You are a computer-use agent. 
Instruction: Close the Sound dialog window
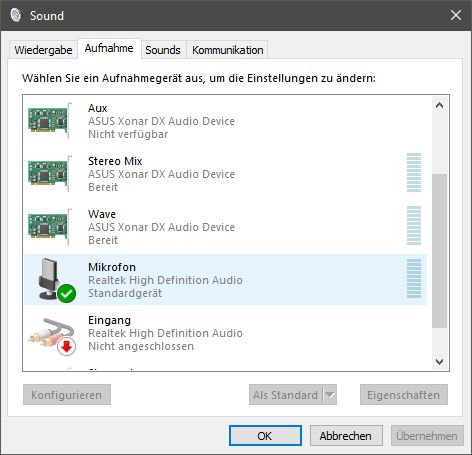(x=456, y=15)
